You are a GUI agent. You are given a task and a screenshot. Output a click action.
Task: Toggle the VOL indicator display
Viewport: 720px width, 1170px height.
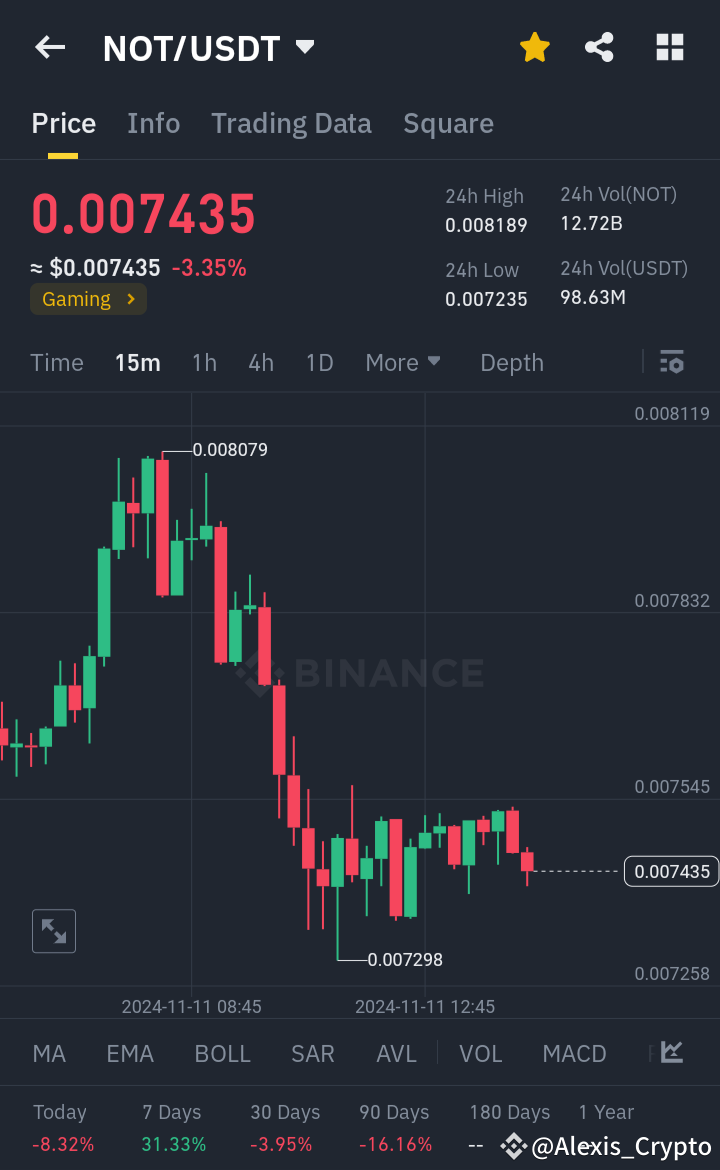pyautogui.click(x=481, y=1053)
